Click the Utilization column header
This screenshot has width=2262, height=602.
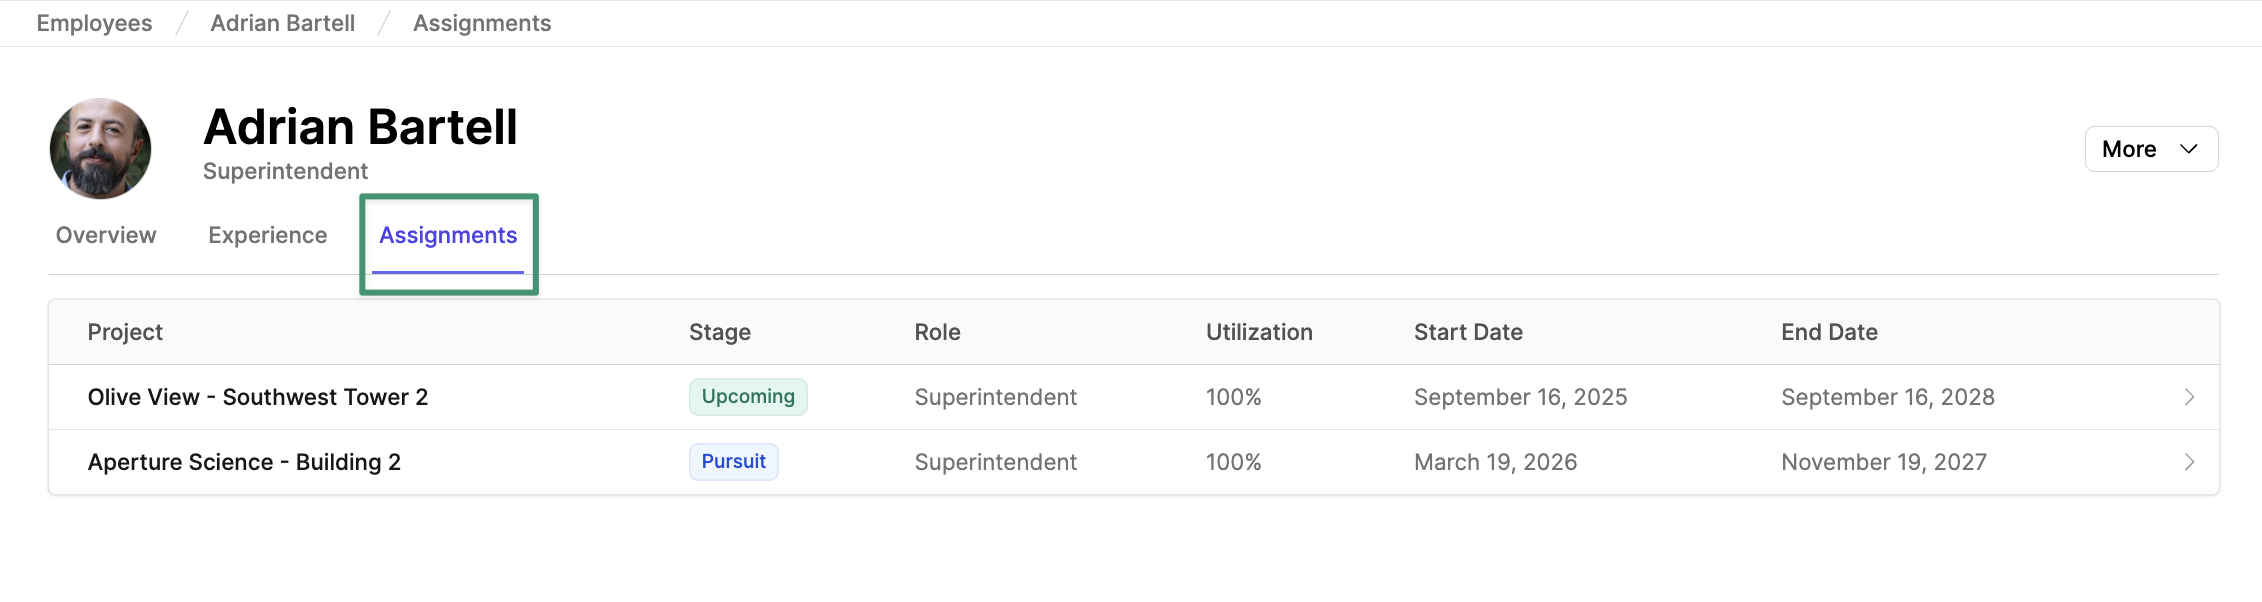point(1259,332)
